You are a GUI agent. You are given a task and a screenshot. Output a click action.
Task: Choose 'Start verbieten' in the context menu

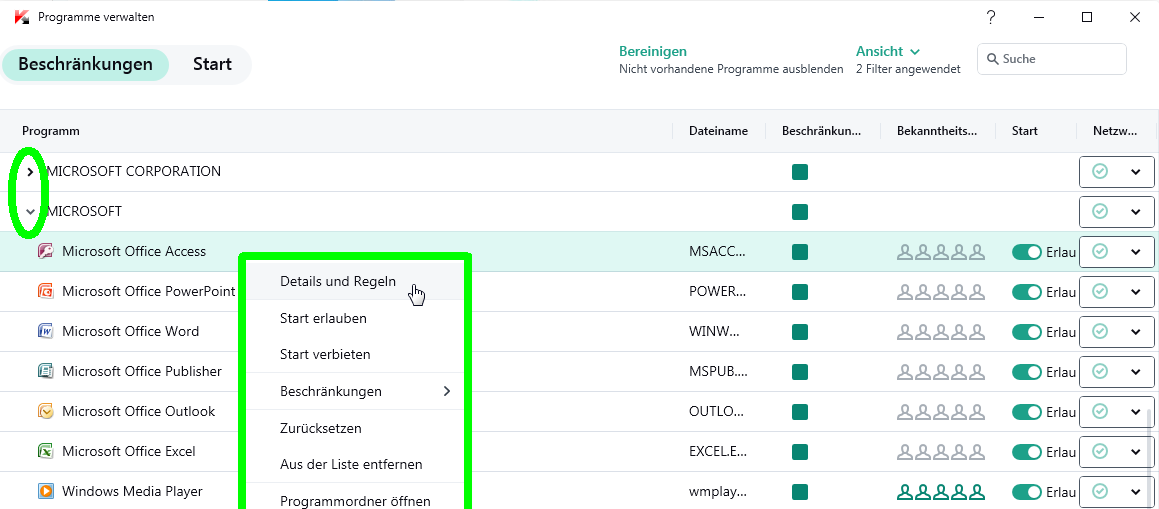tap(325, 354)
